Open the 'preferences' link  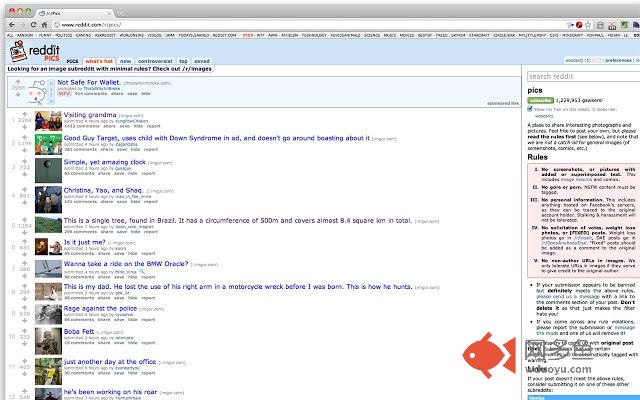pyautogui.click(x=618, y=60)
